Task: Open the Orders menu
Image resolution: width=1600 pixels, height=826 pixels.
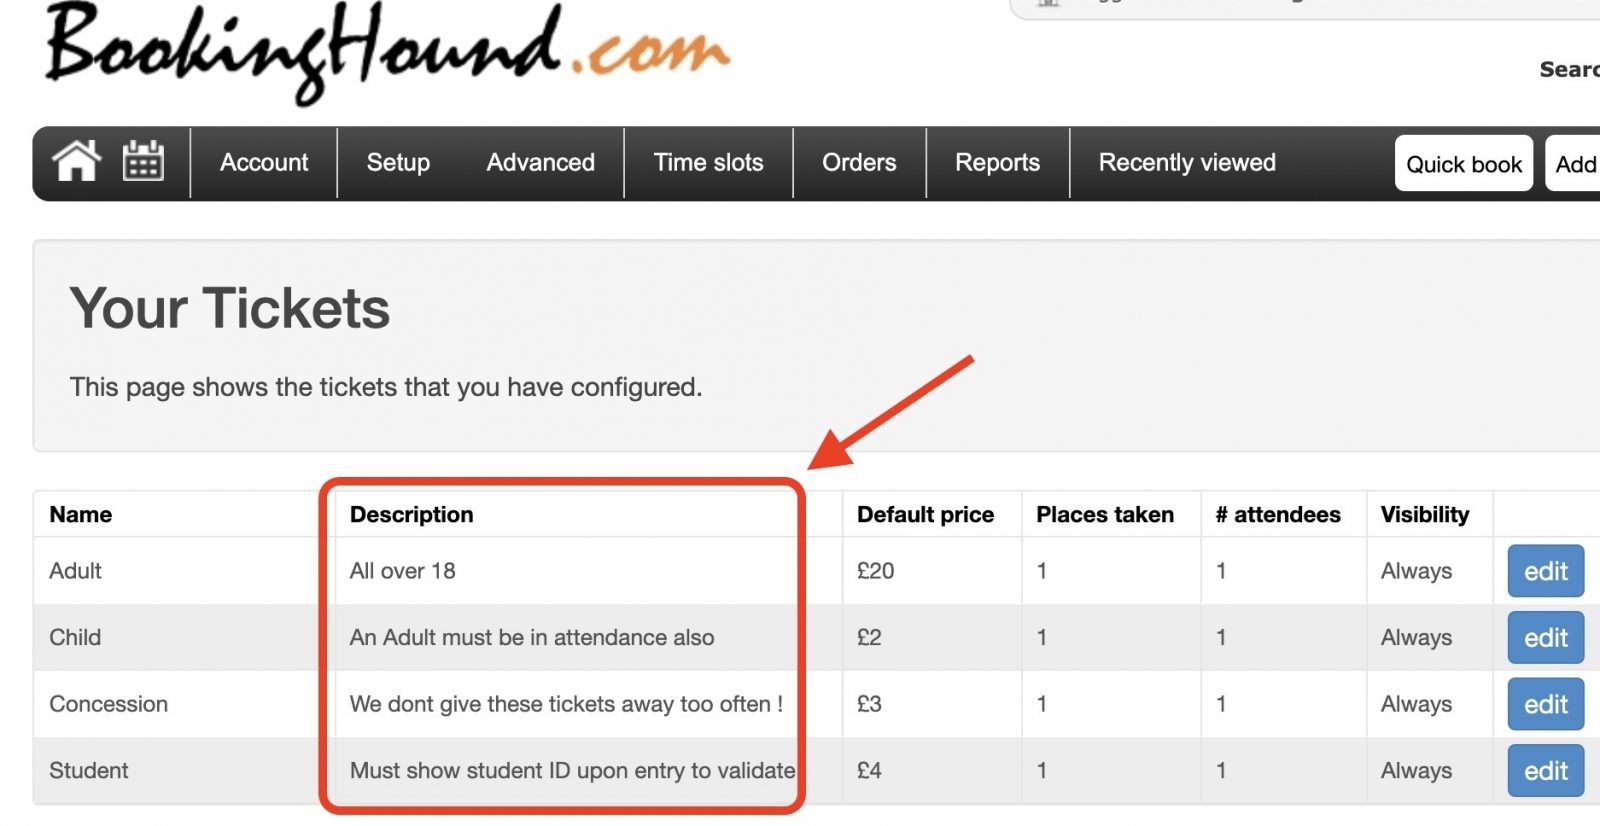Action: point(859,163)
